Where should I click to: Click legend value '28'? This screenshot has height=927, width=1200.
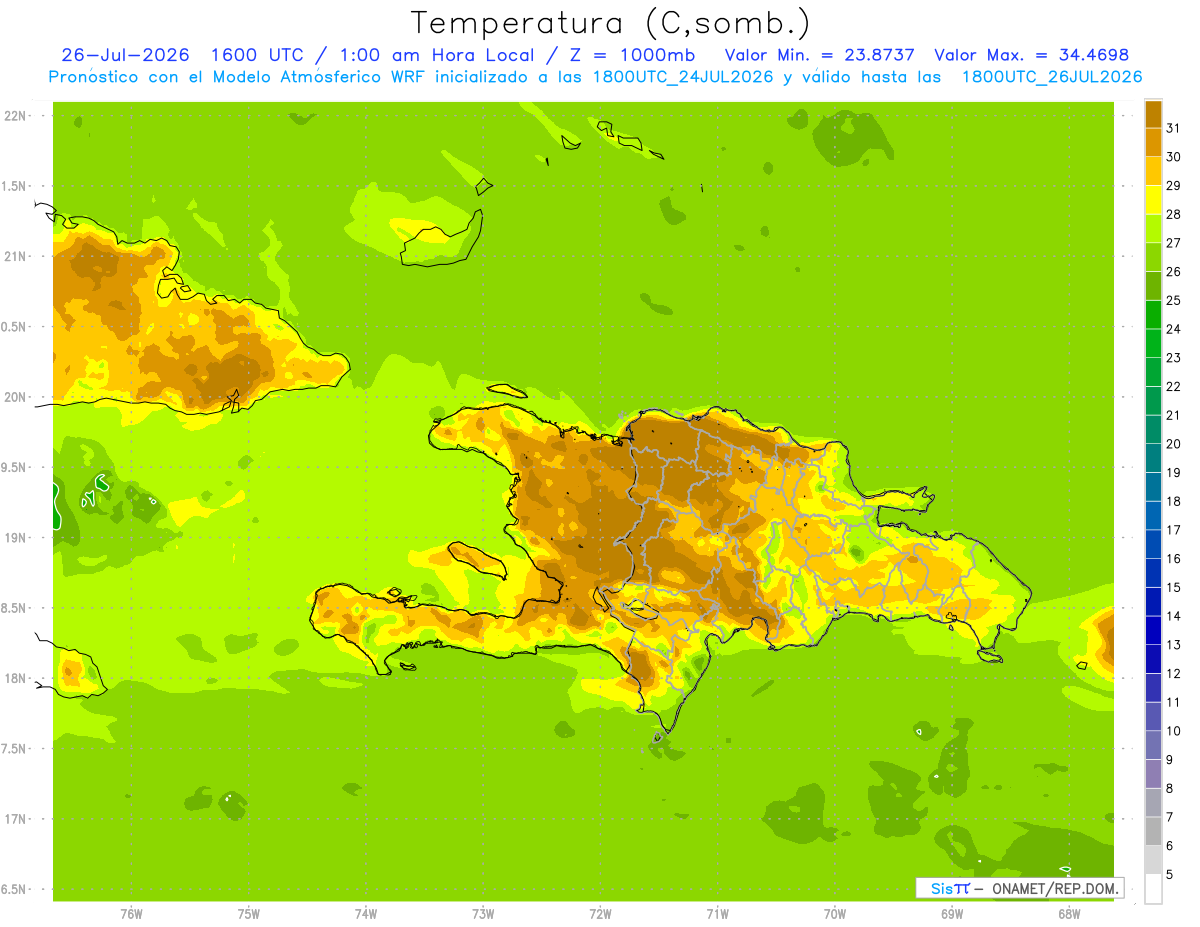[x=1174, y=214]
